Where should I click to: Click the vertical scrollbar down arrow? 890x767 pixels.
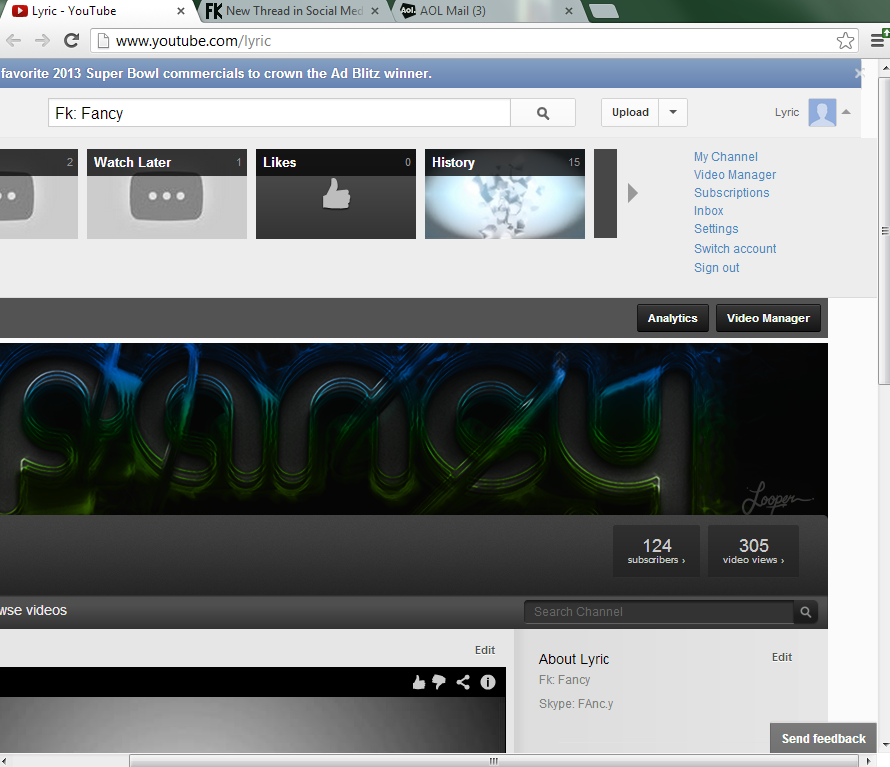(x=885, y=744)
